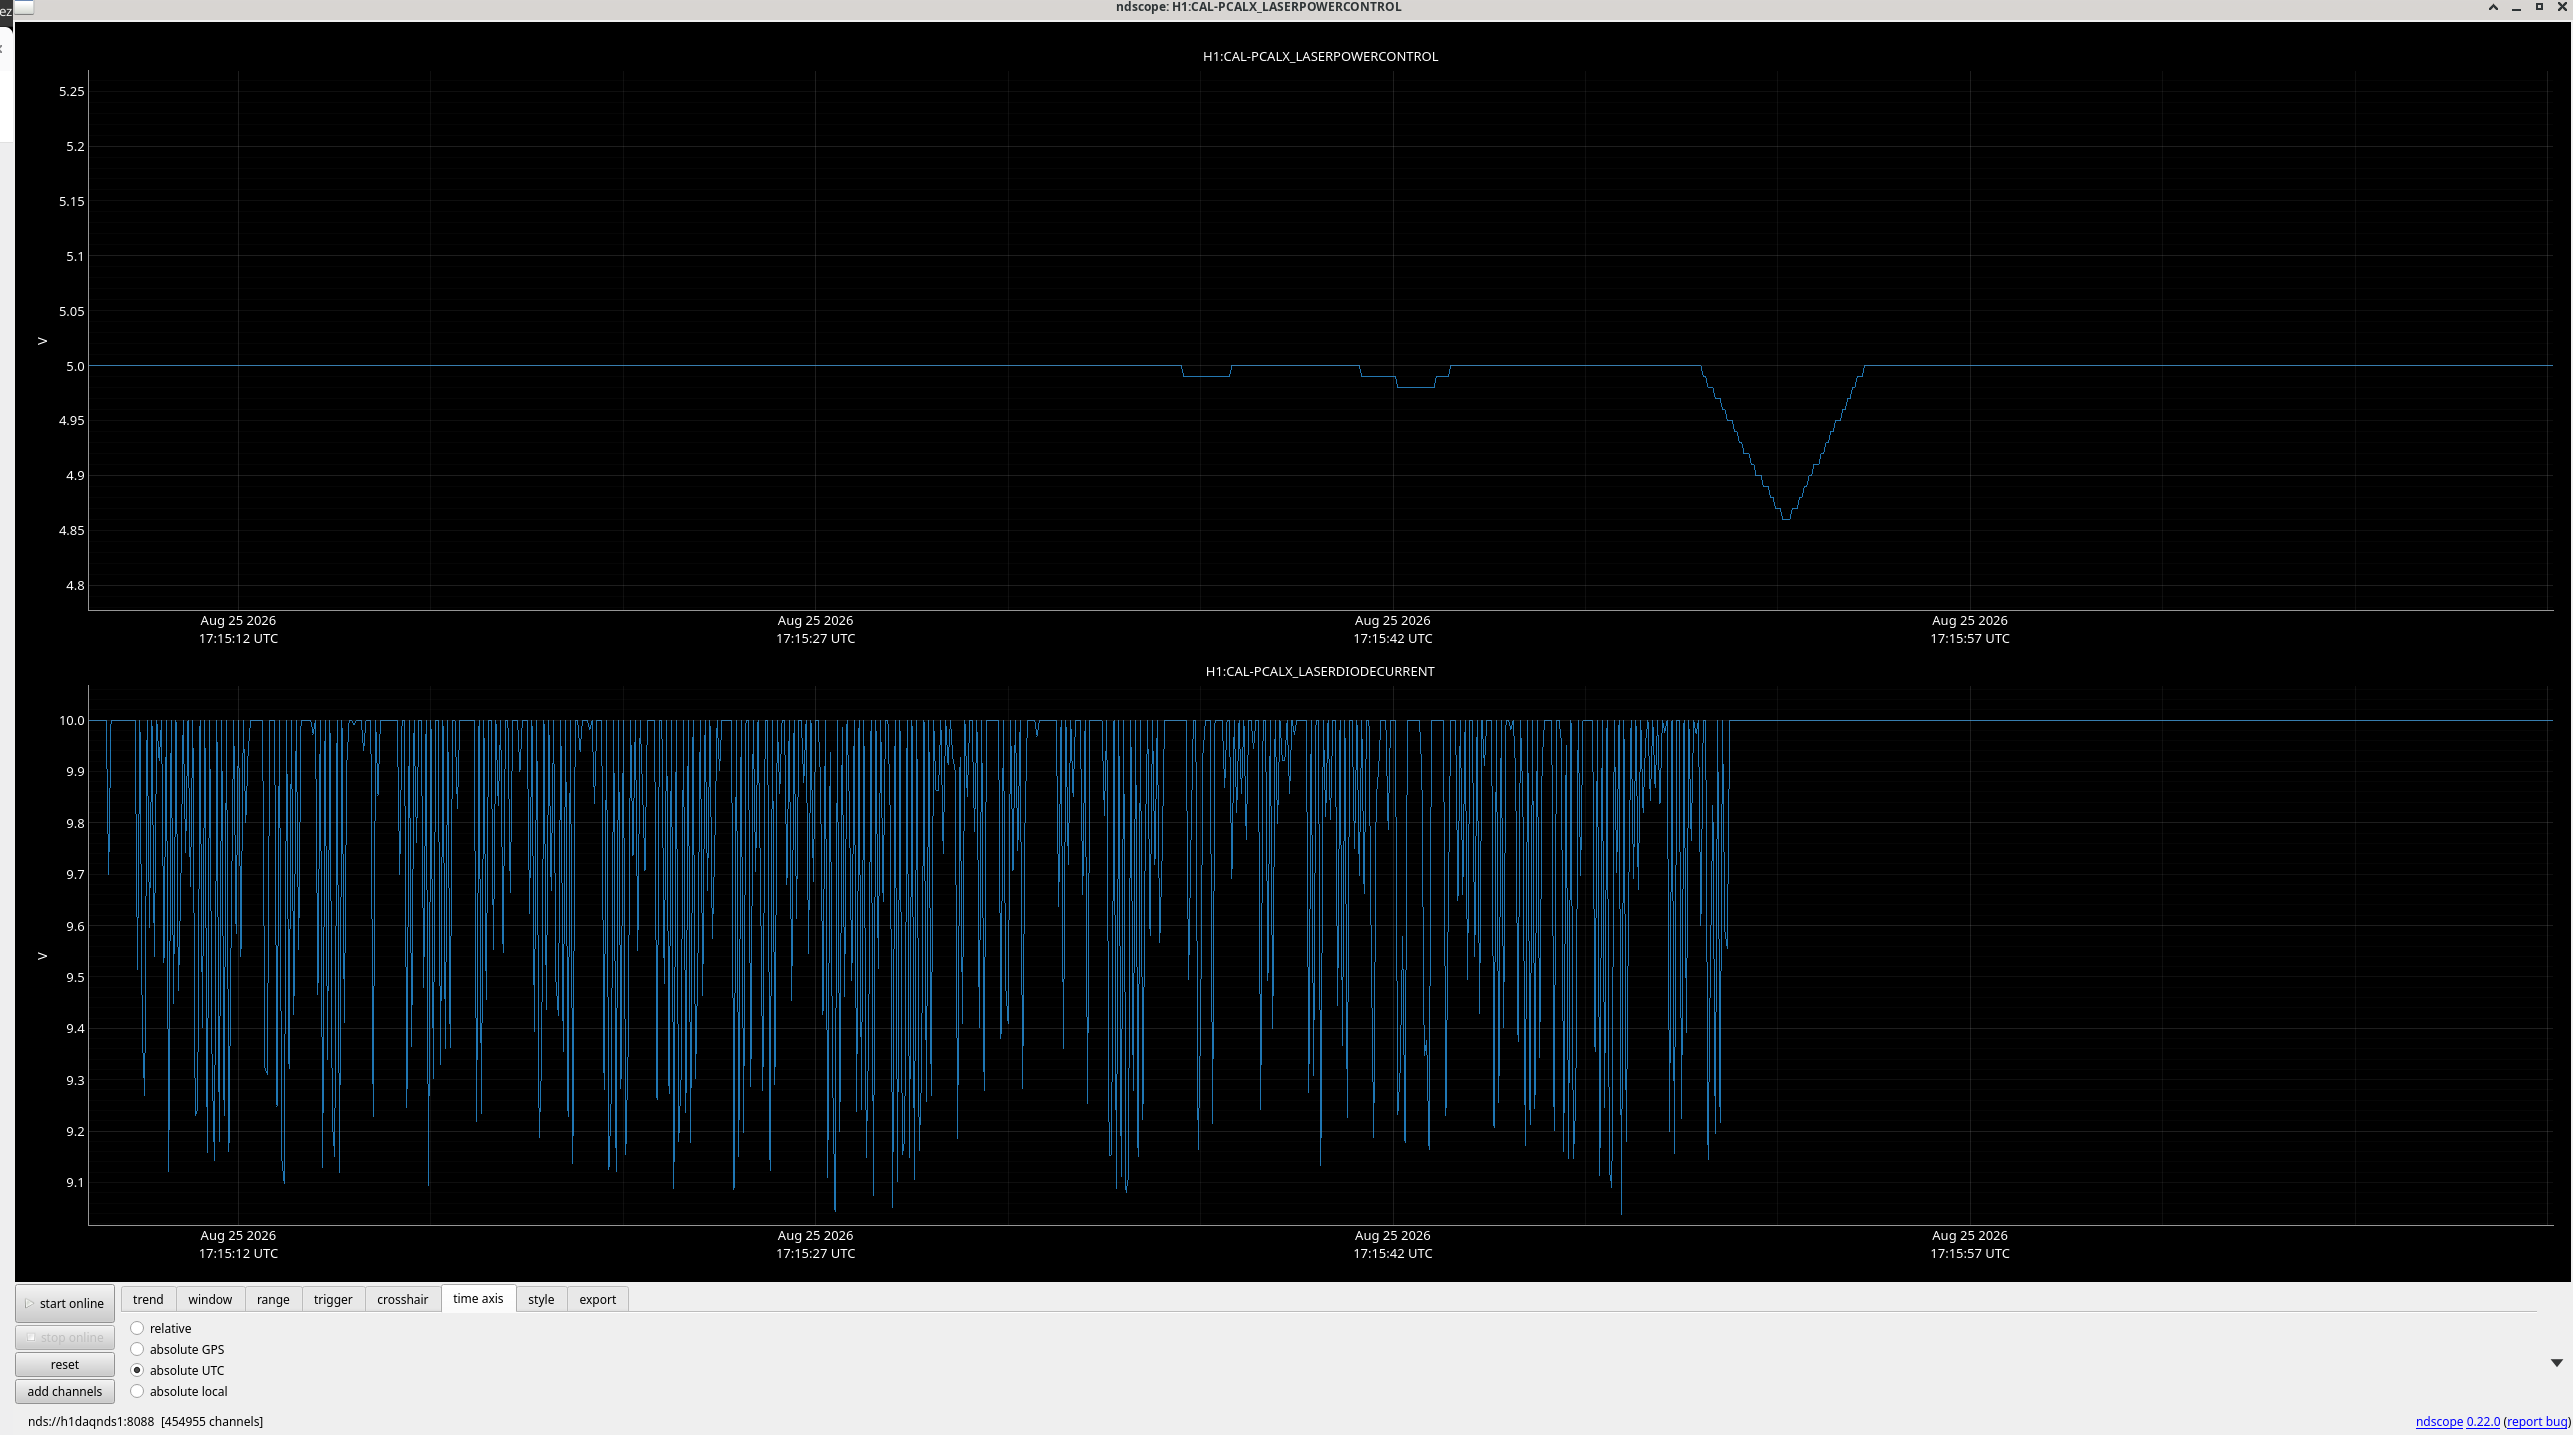
Task: Collapse the control panel with the down triangle
Action: tap(2557, 1363)
